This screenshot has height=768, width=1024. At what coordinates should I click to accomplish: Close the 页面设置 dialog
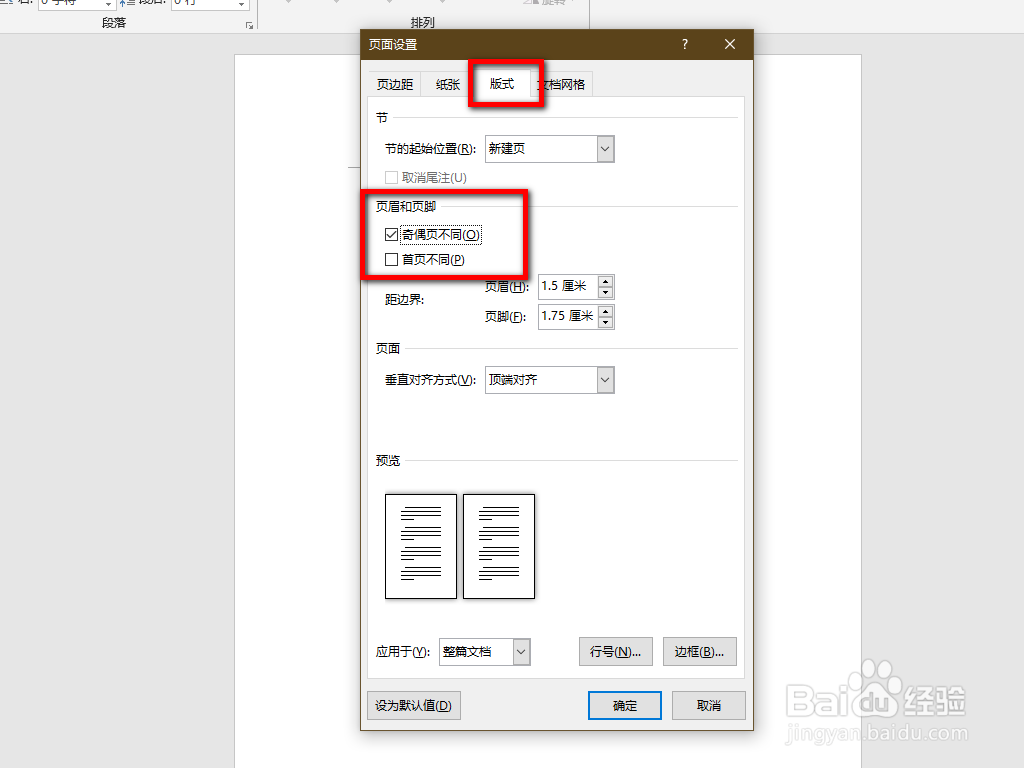point(730,44)
